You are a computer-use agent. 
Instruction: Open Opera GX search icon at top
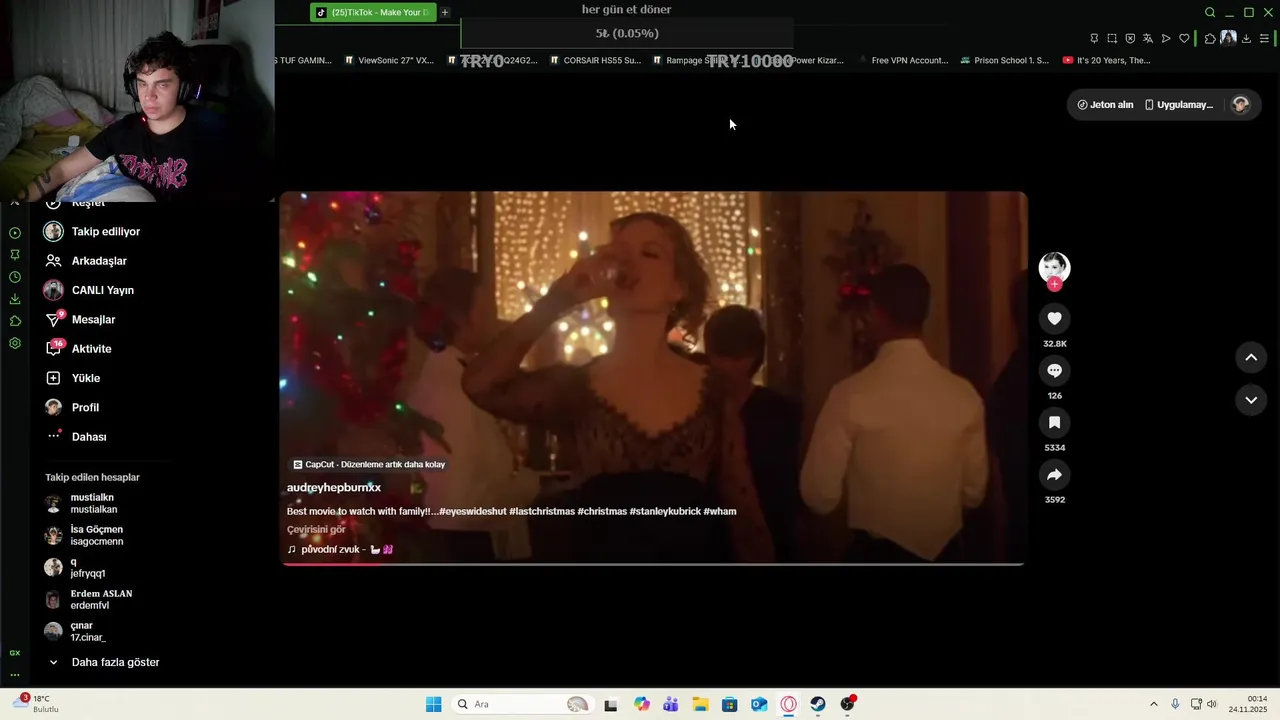pos(1210,12)
